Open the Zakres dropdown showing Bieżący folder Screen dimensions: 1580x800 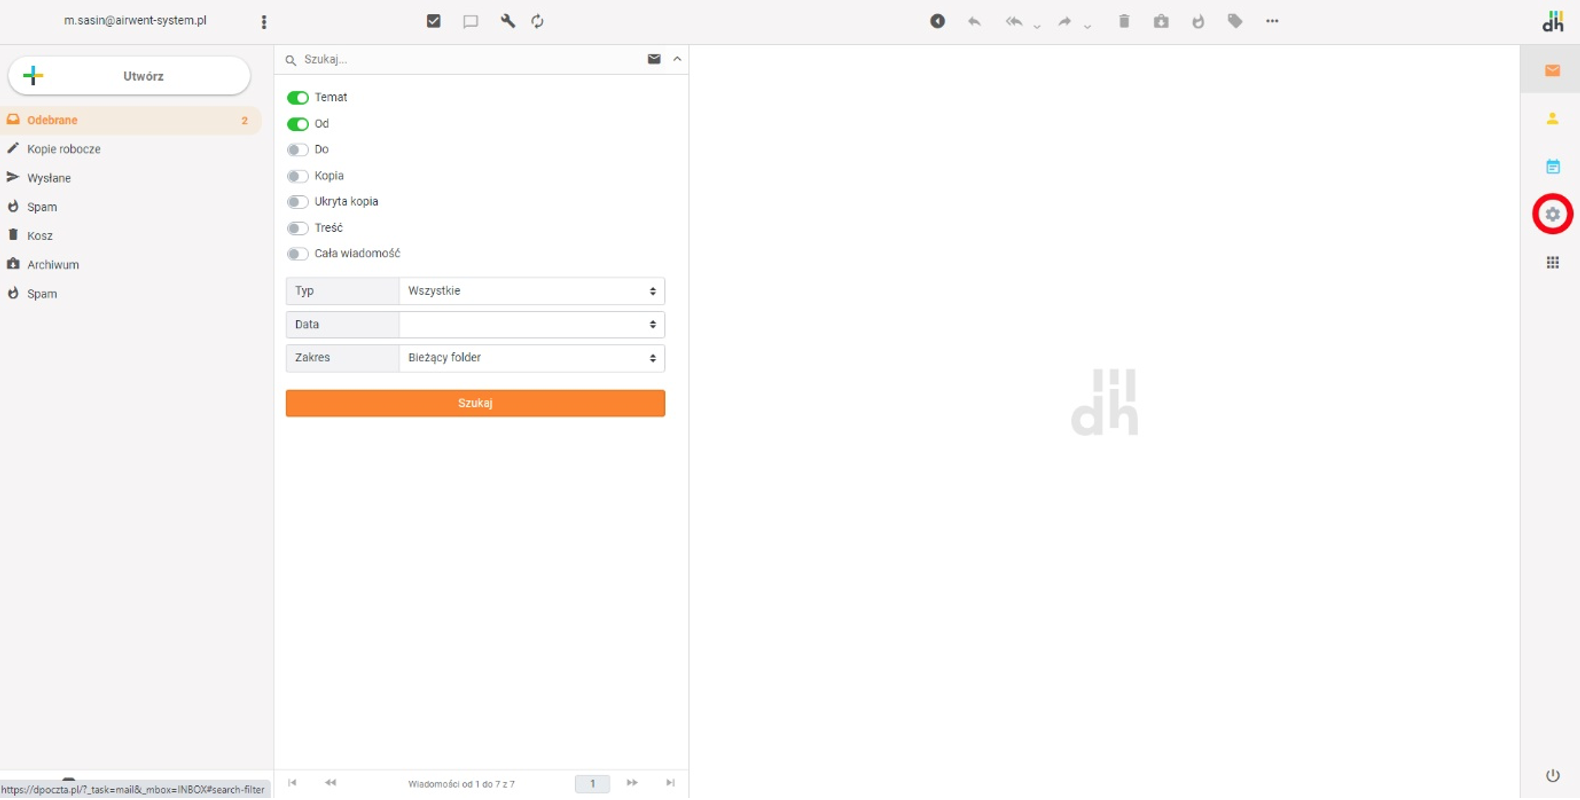point(531,358)
